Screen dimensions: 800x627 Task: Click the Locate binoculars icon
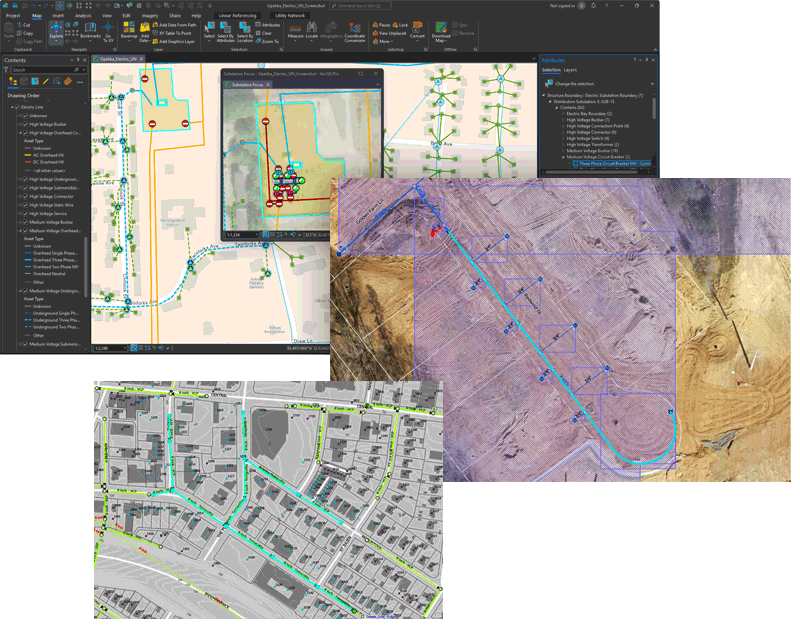pos(314,35)
